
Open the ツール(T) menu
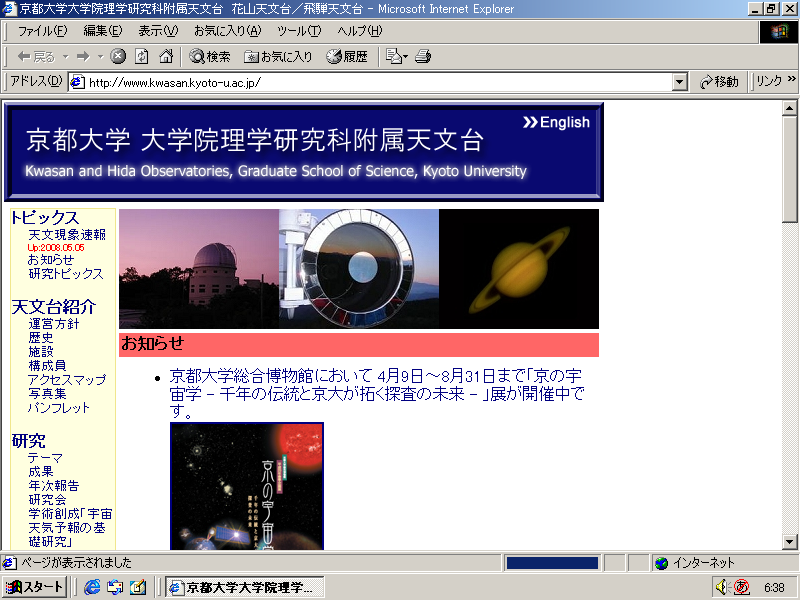tap(299, 31)
